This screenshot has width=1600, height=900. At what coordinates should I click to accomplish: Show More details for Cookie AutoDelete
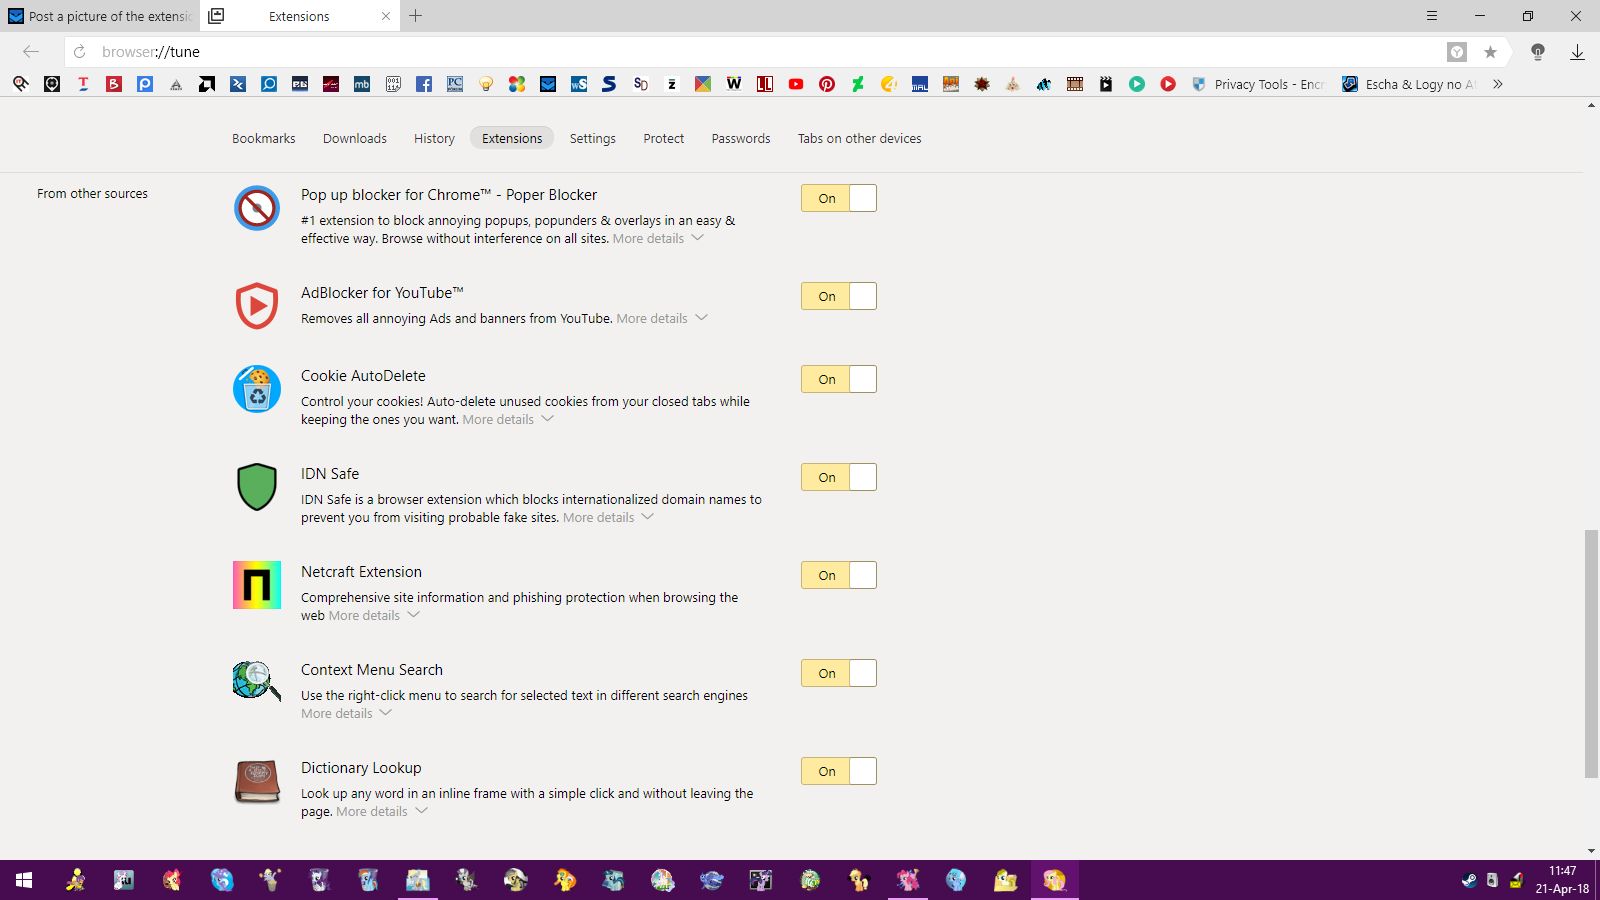coord(508,420)
